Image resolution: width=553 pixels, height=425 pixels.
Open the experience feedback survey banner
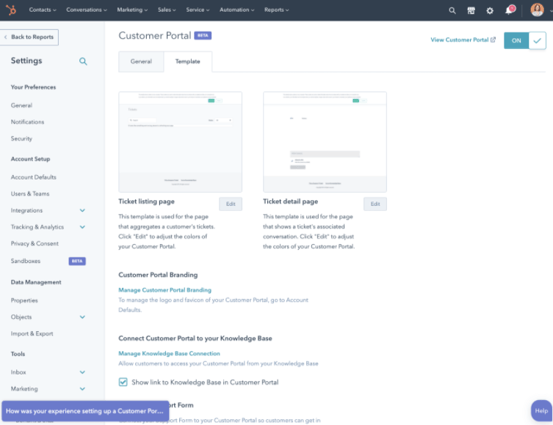[85, 411]
